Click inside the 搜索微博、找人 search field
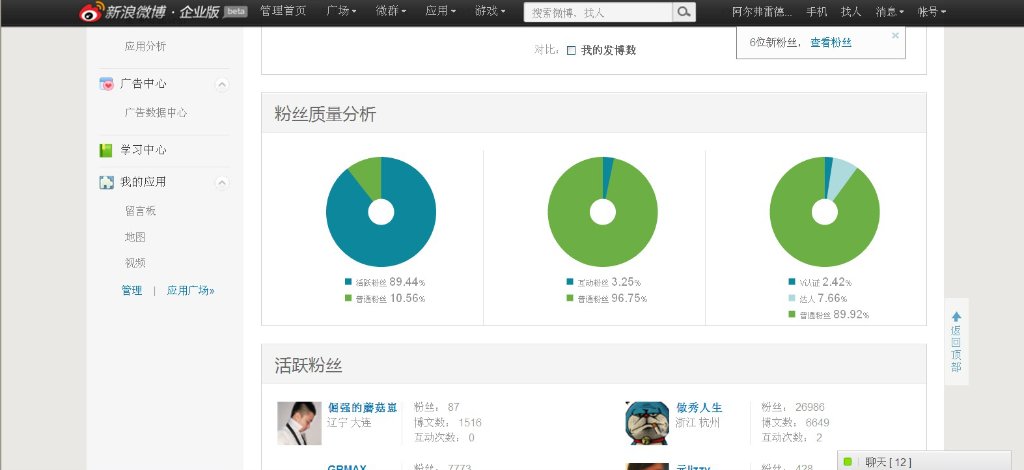 pos(598,12)
